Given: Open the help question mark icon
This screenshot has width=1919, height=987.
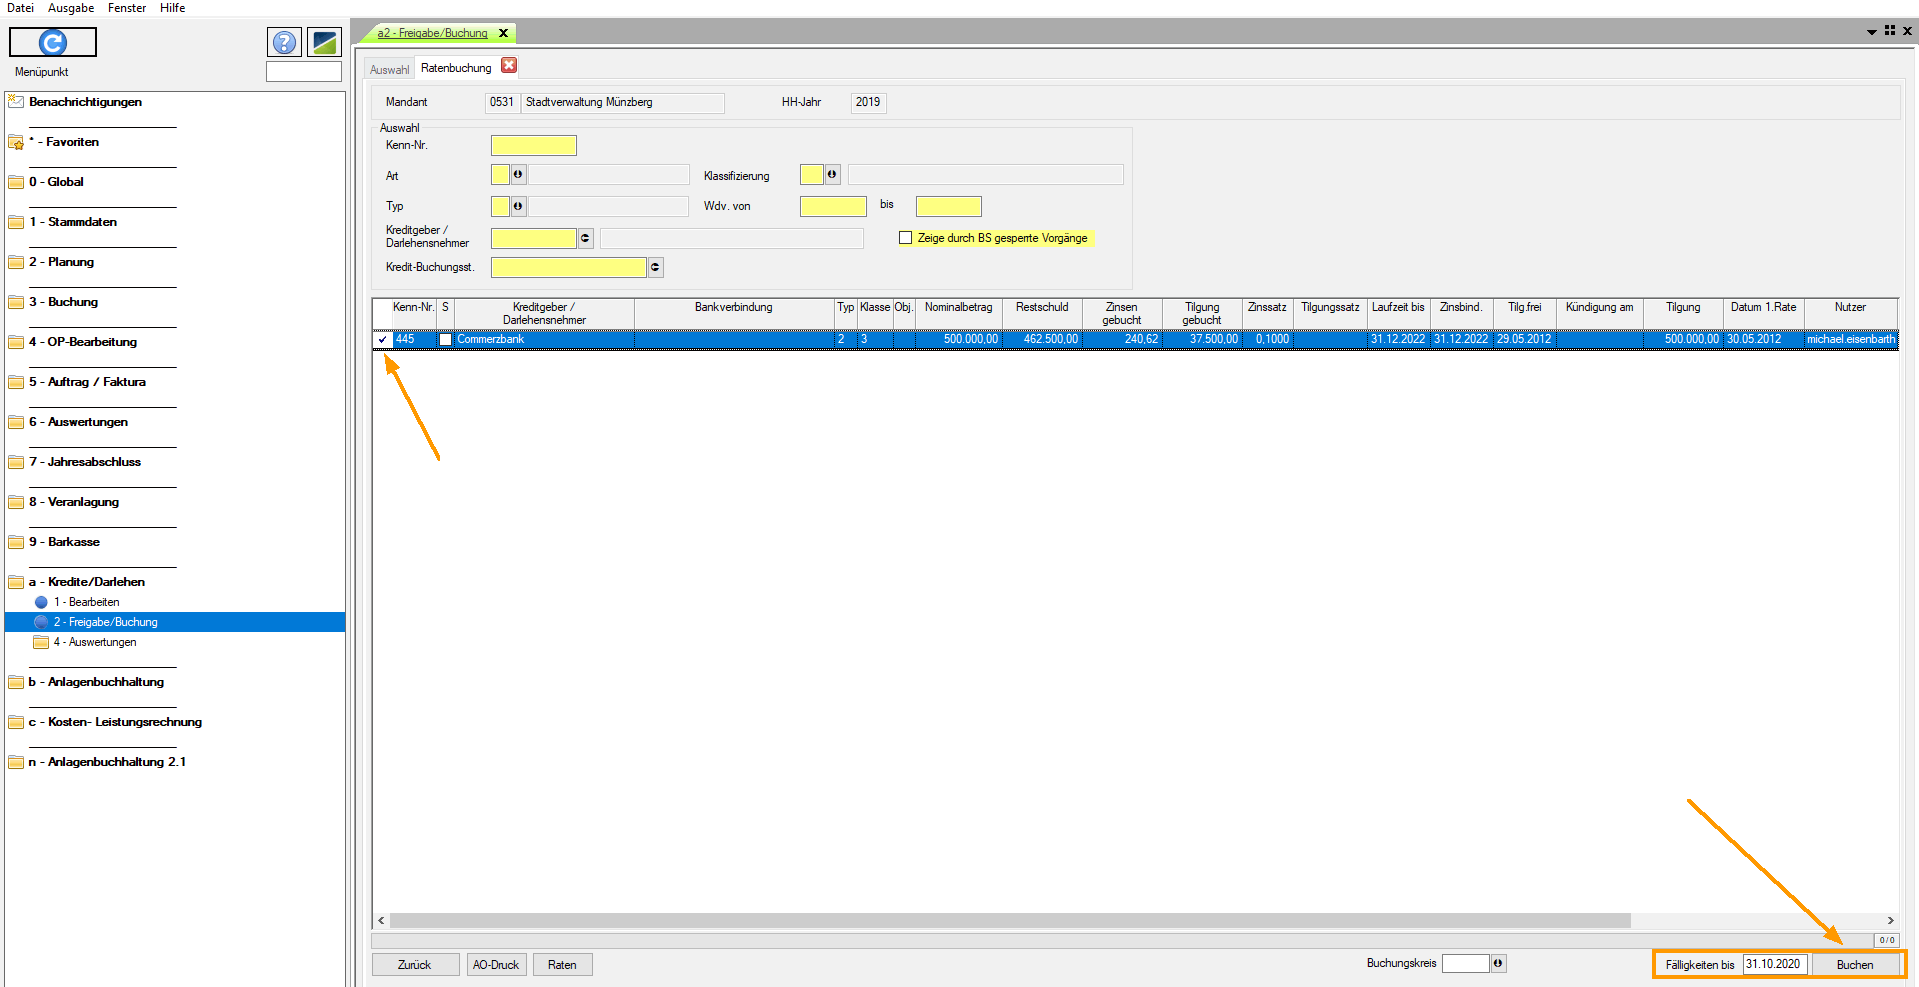Looking at the screenshot, I should [285, 42].
